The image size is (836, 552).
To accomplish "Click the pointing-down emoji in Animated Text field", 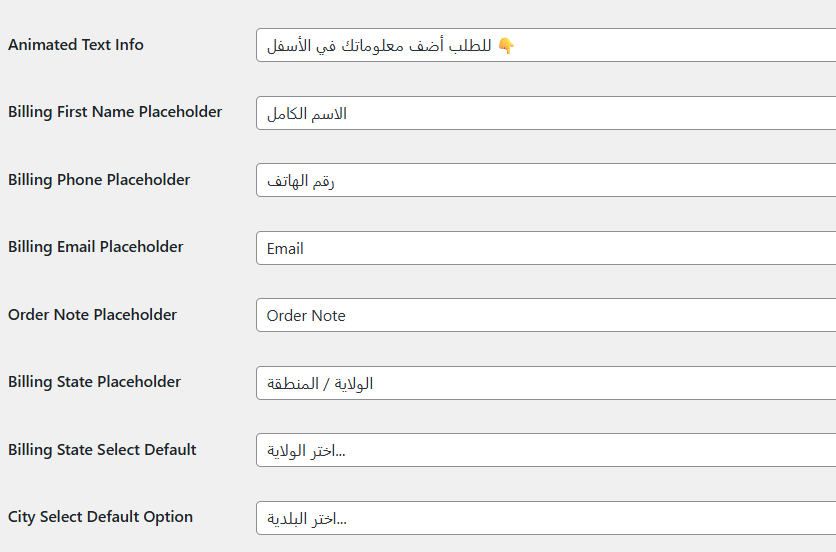I will click(x=506, y=45).
